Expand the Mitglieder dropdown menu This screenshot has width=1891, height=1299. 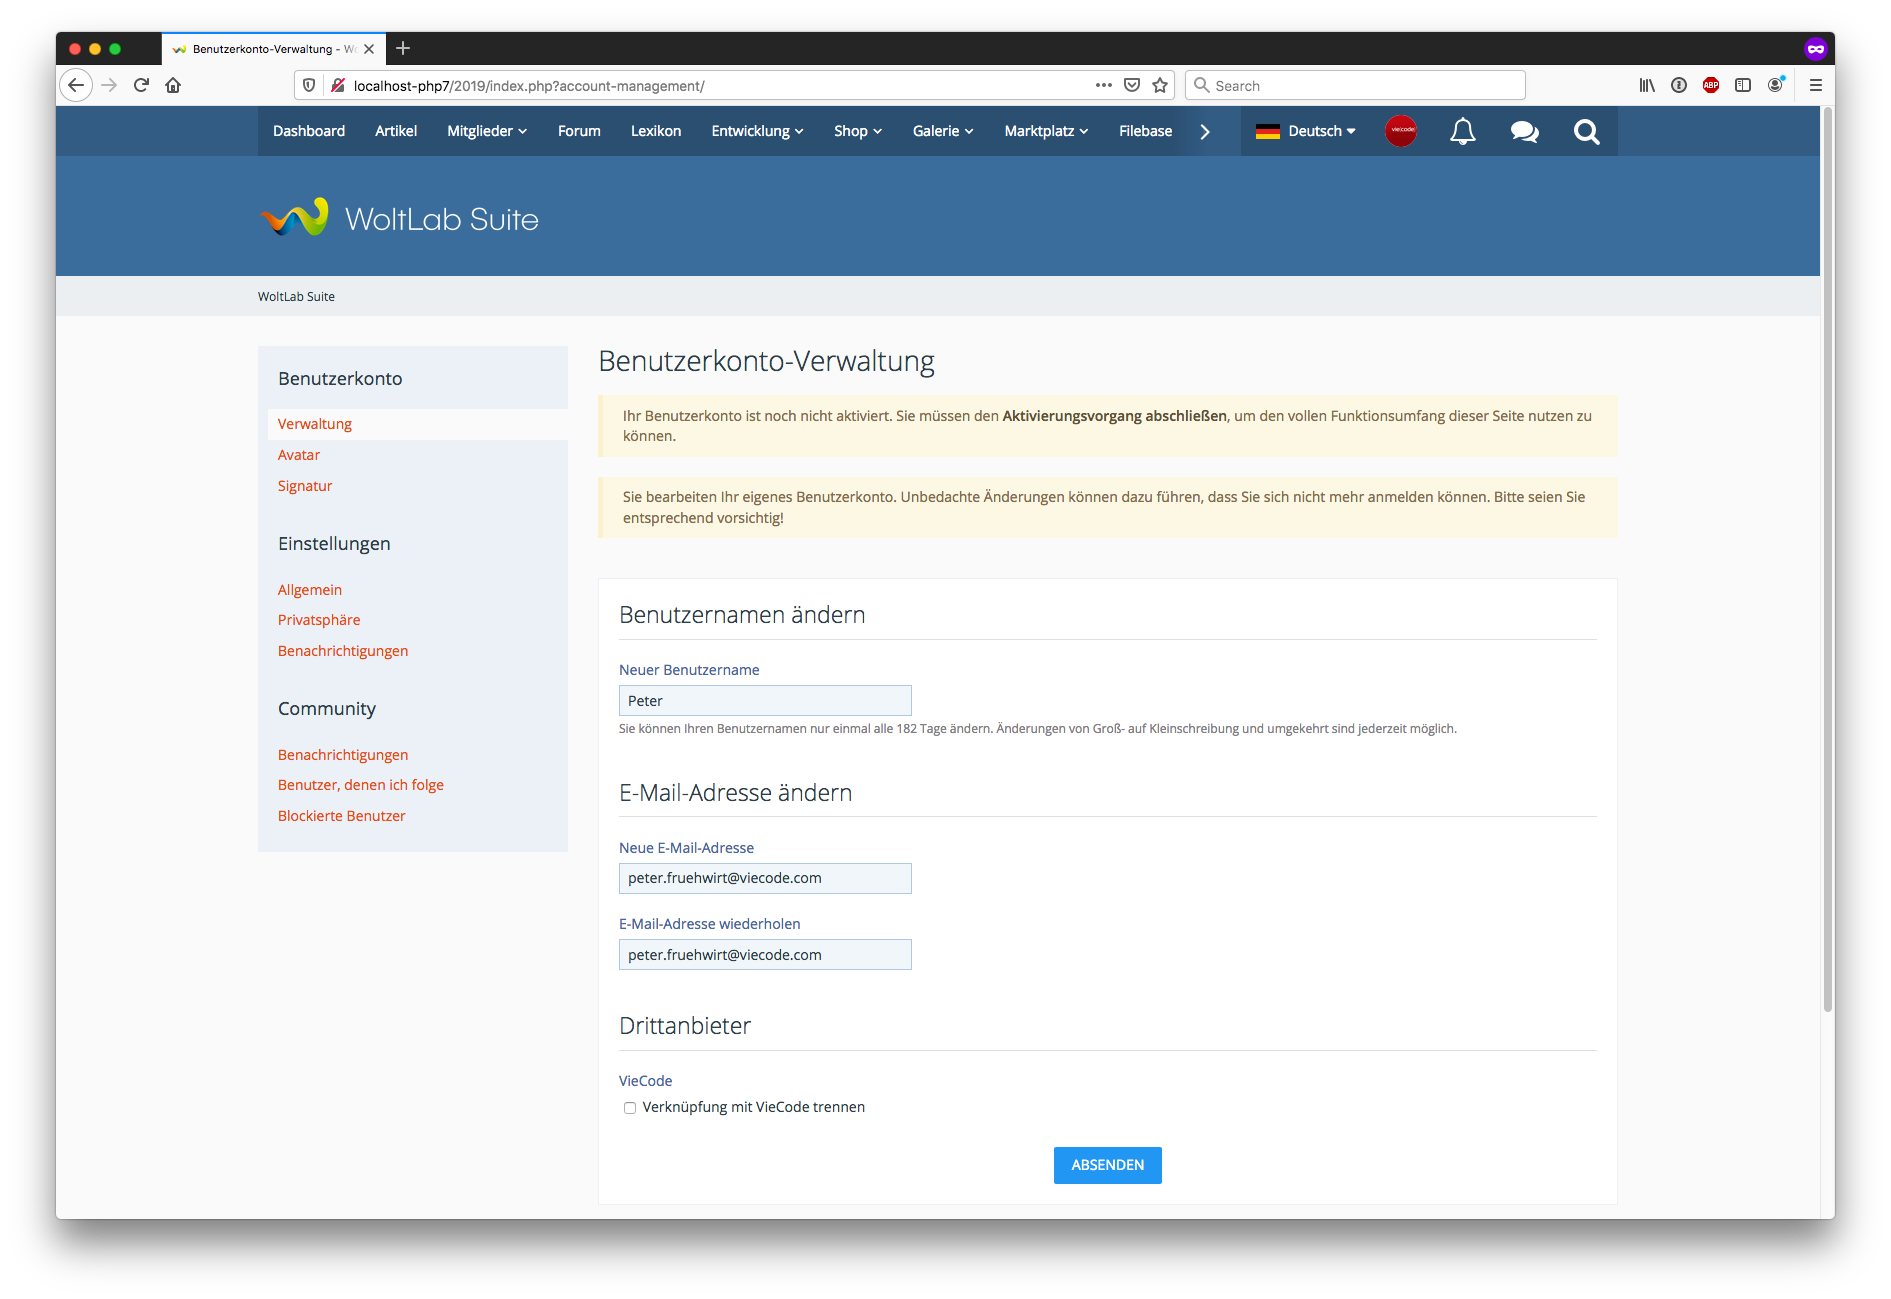[x=486, y=131]
